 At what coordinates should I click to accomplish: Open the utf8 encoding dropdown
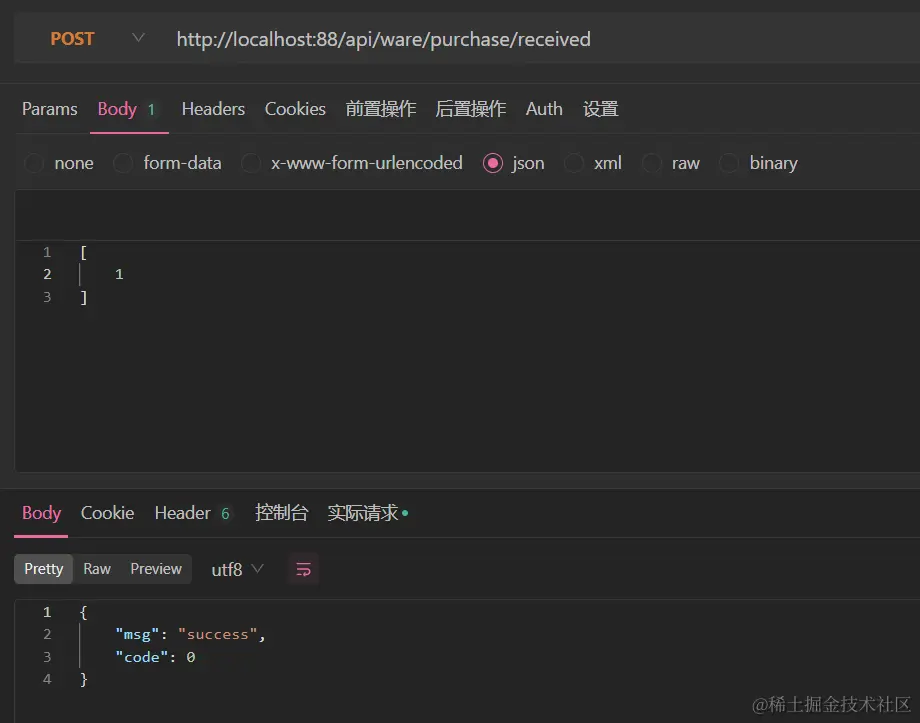(238, 569)
